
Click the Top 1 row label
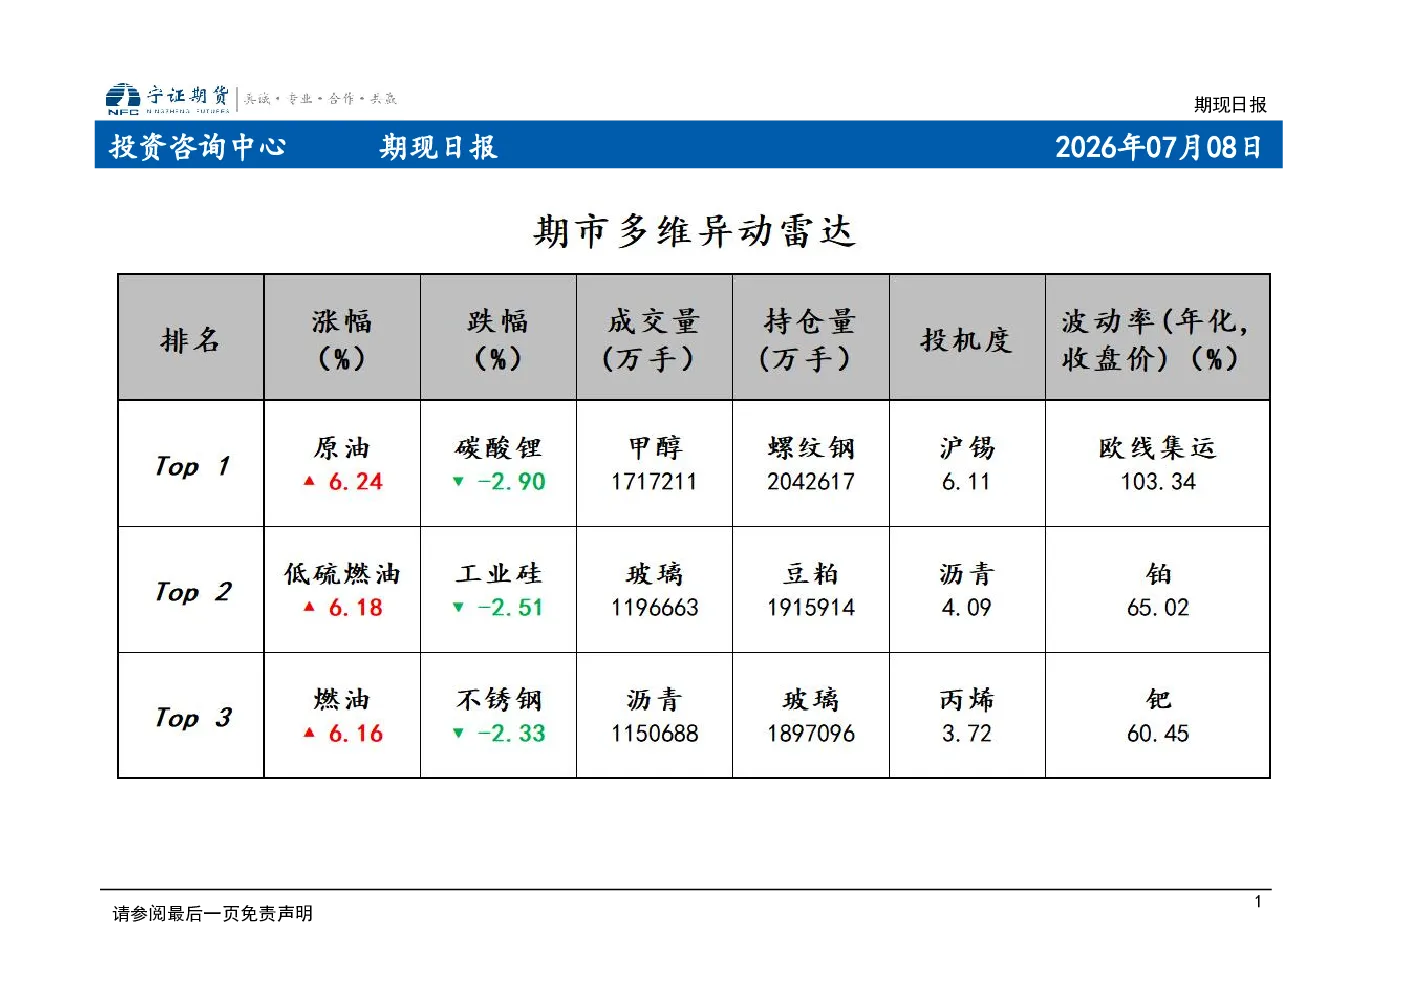tap(192, 466)
